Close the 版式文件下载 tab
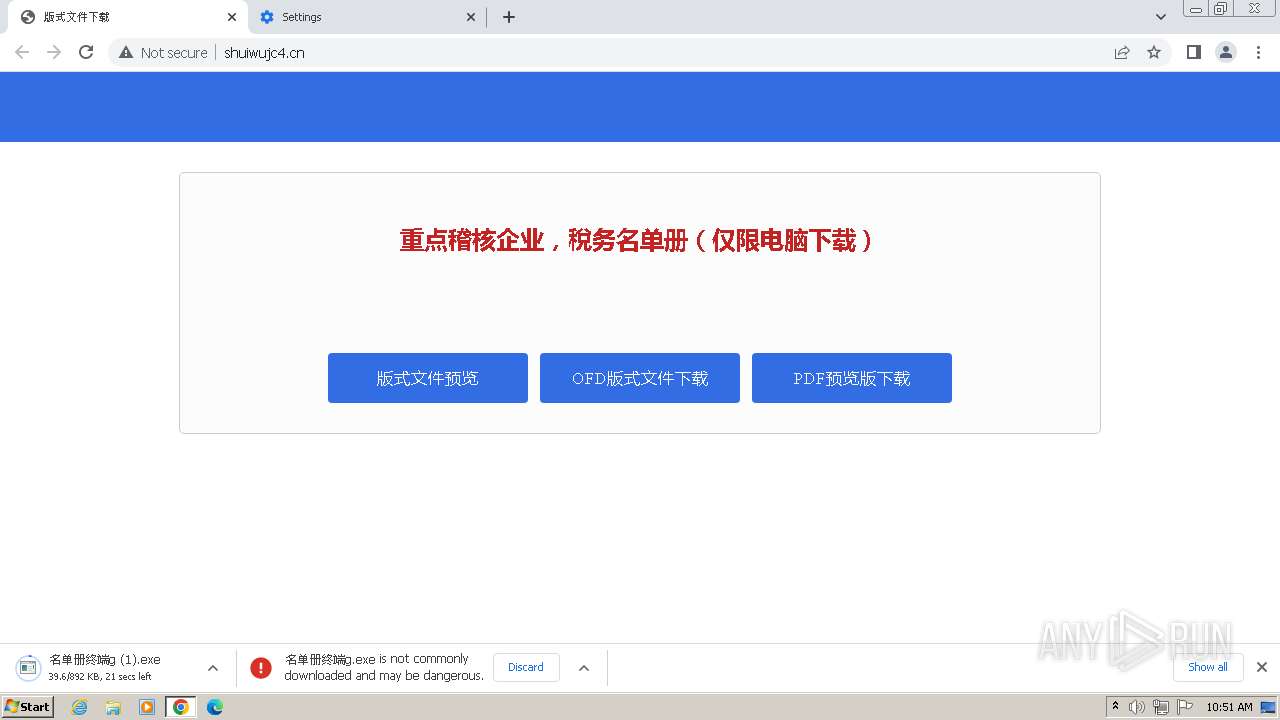This screenshot has height=720, width=1280. (232, 17)
